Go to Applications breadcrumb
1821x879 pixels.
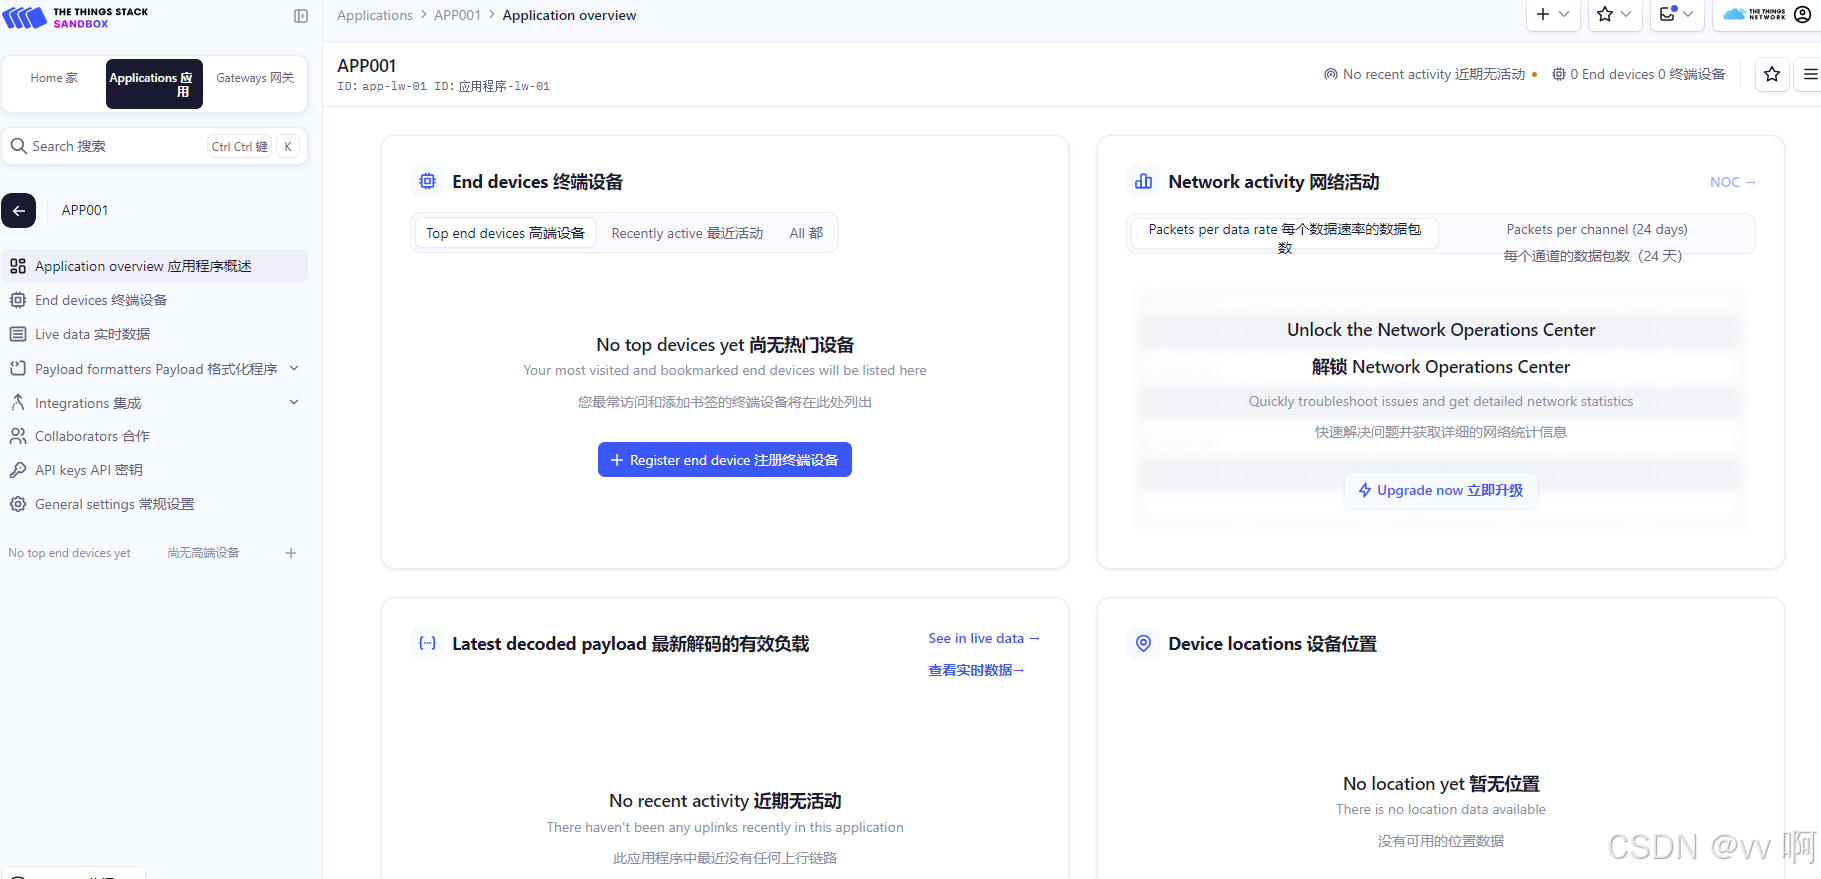coord(375,15)
